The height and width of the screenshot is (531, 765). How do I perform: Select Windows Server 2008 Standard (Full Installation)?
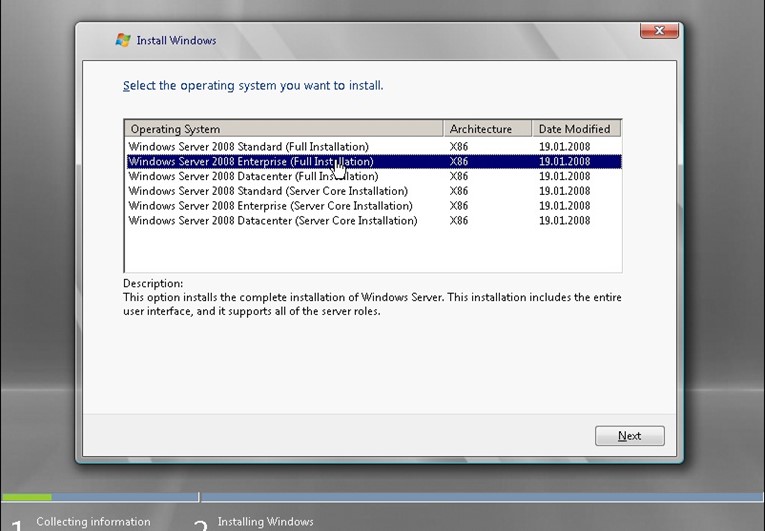[x=248, y=147]
